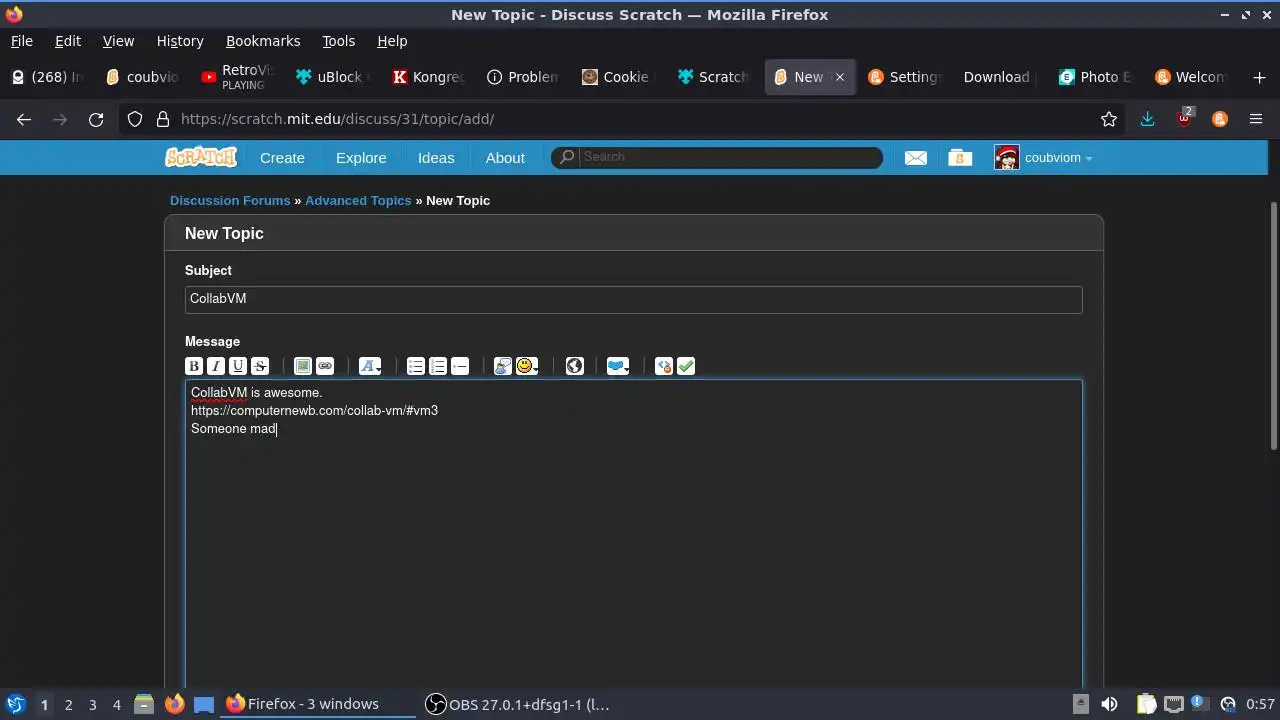Open the uBlock Origin extension icon
Screen dimensions: 1280x720
tap(1184, 118)
